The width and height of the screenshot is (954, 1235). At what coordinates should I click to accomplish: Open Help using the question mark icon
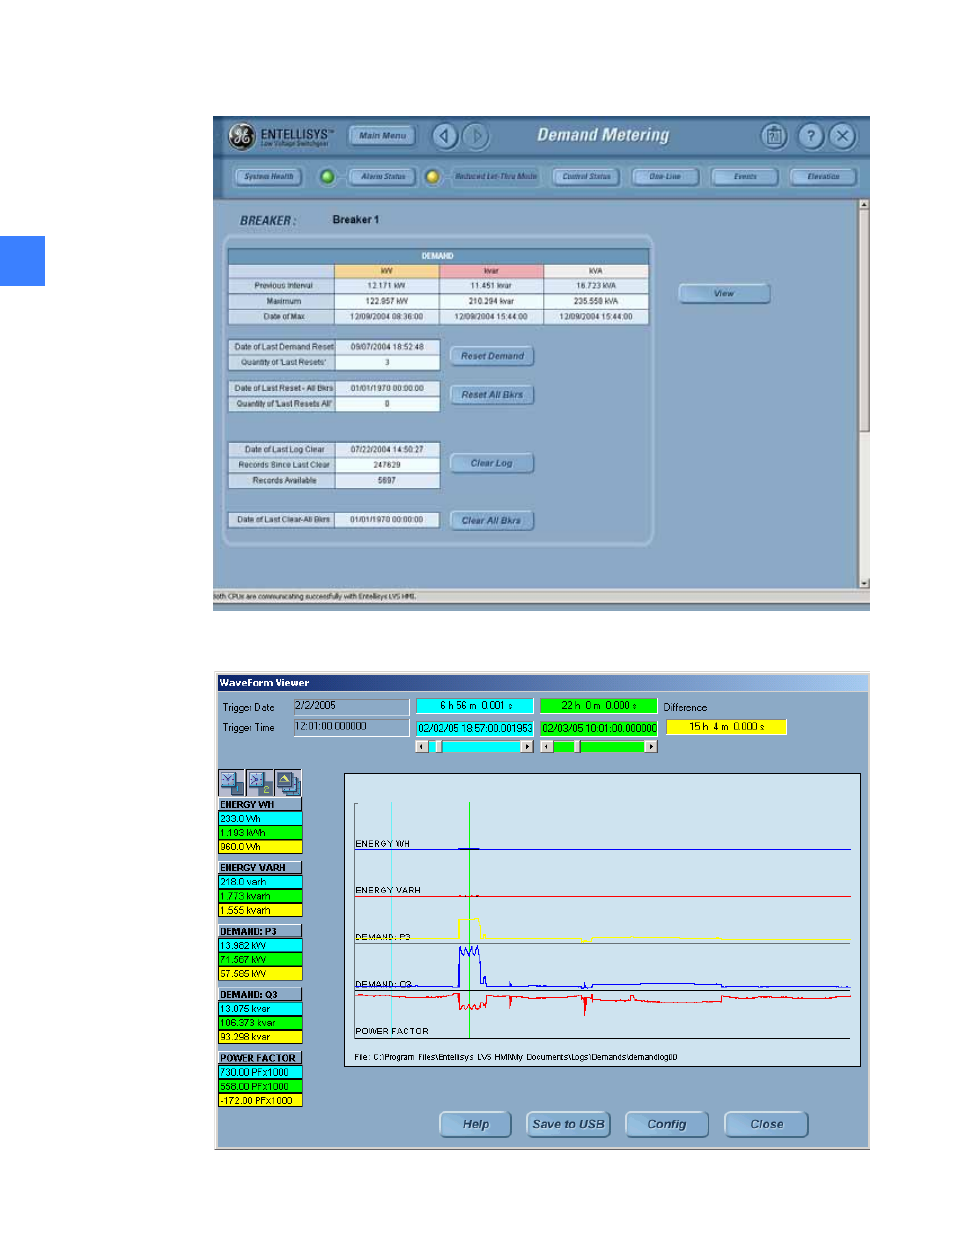coord(811,136)
